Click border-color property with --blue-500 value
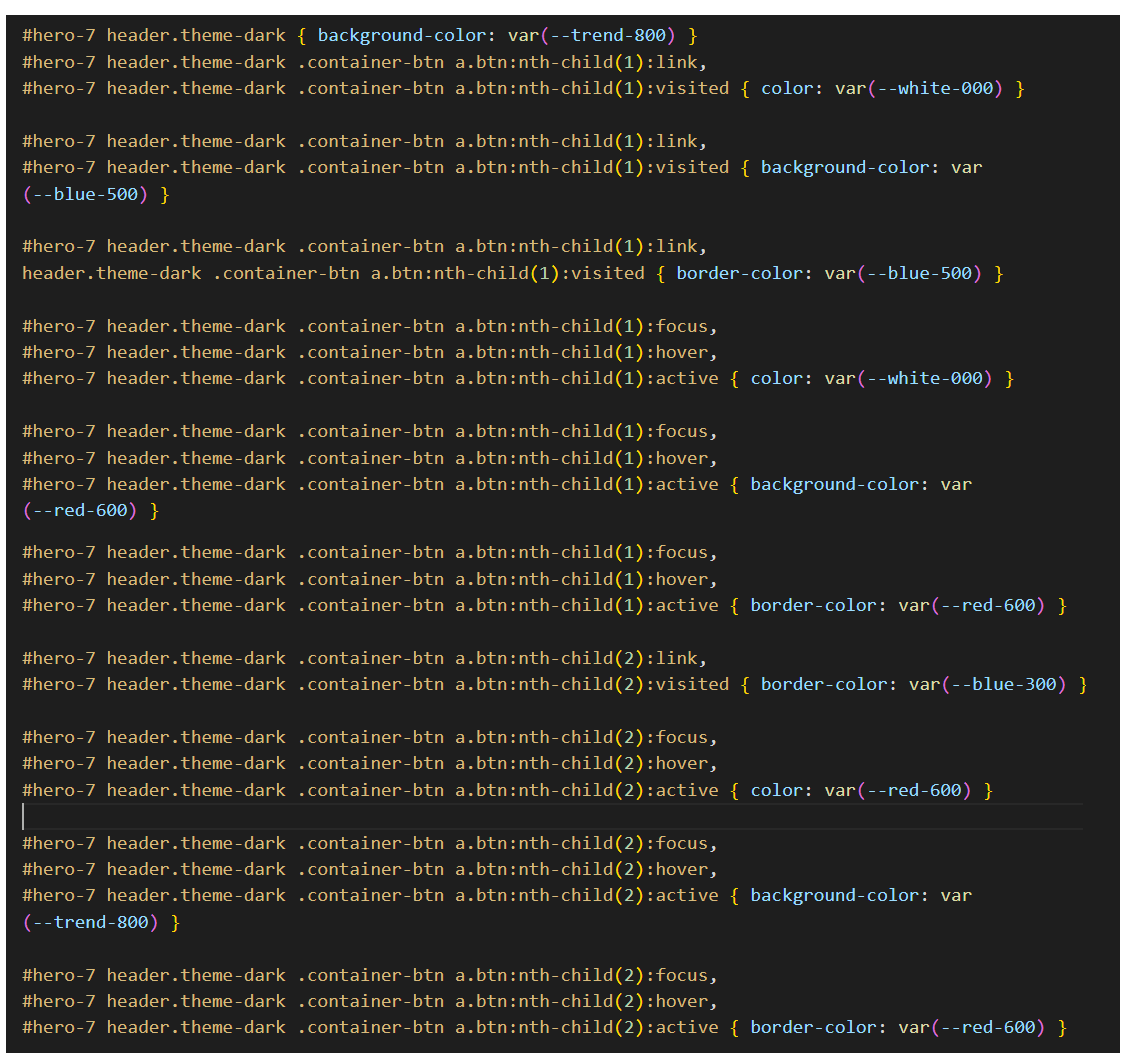Viewport: 1128px width, 1056px height. pos(739,273)
